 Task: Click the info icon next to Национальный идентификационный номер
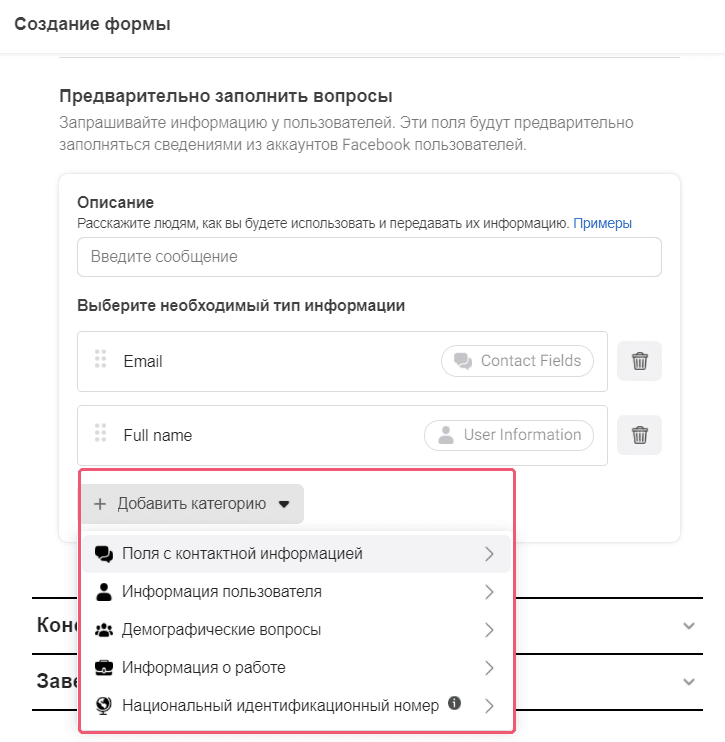(x=454, y=703)
